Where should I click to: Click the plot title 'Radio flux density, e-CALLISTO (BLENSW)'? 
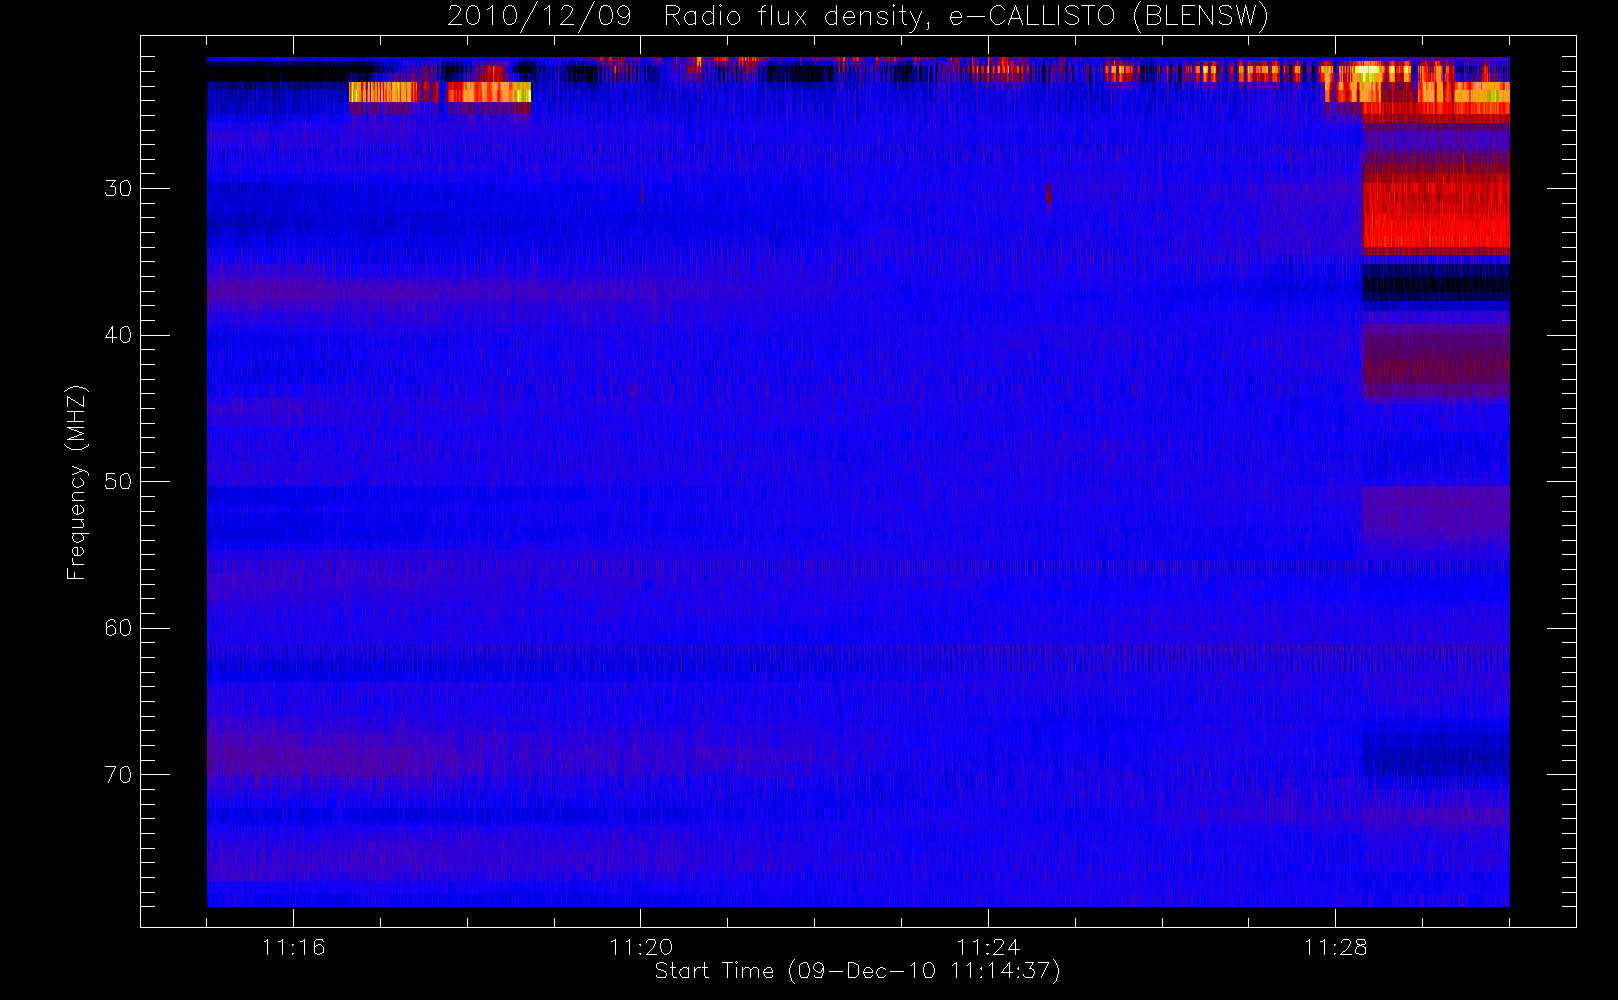pos(966,16)
